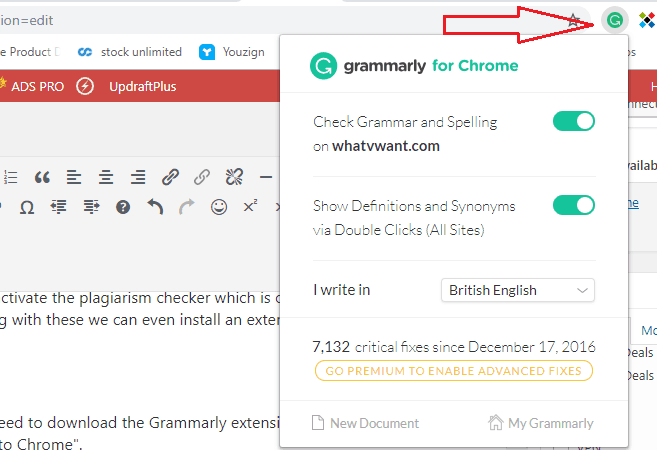
Task: Click the lightning bolt icon in admin bar
Action: click(85, 86)
